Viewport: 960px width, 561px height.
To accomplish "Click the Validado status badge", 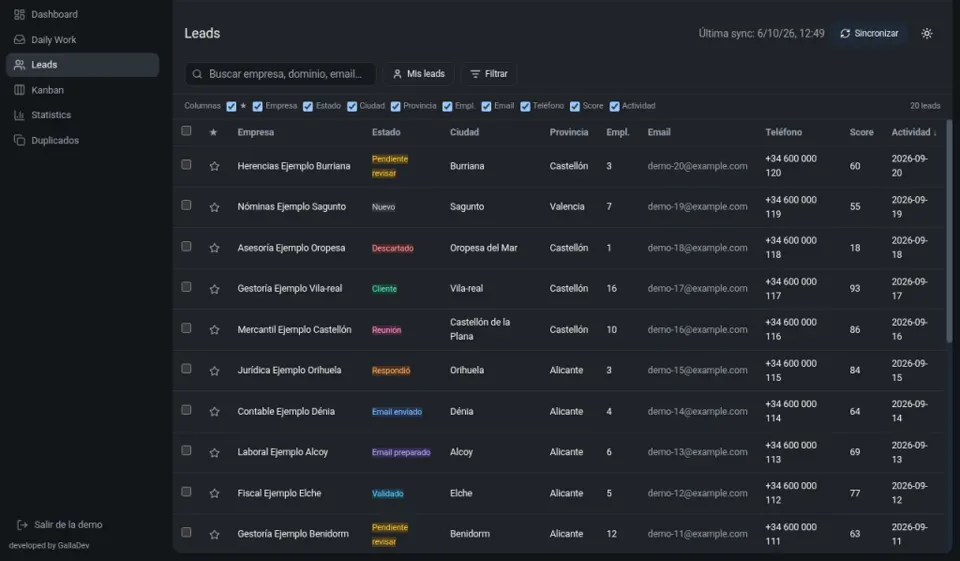I will coord(388,494).
